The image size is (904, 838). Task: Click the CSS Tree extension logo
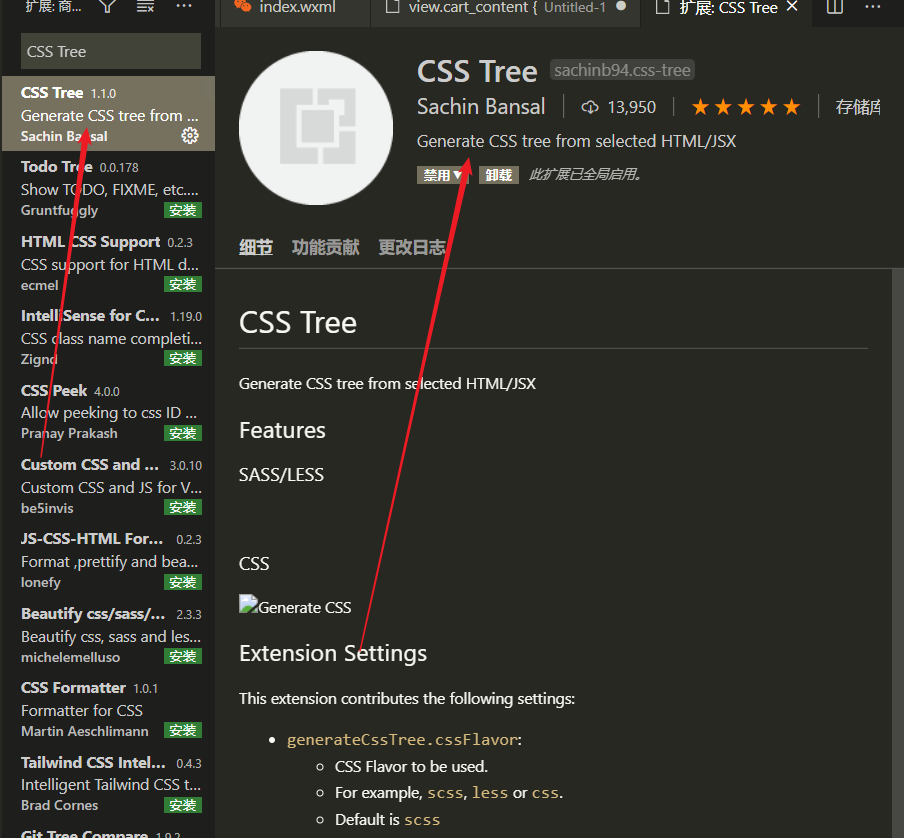[316, 128]
